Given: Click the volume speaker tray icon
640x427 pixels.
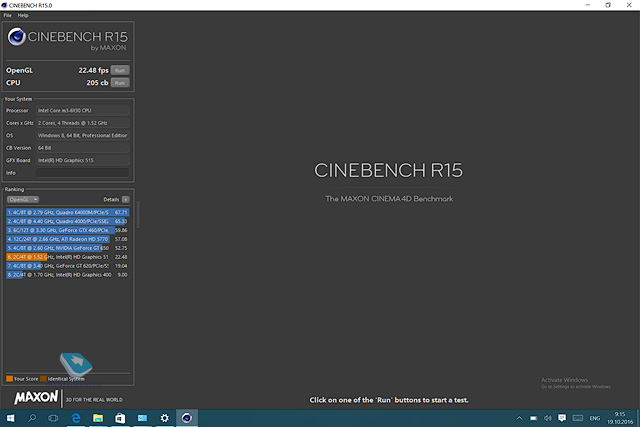Looking at the screenshot, I should pos(548,418).
